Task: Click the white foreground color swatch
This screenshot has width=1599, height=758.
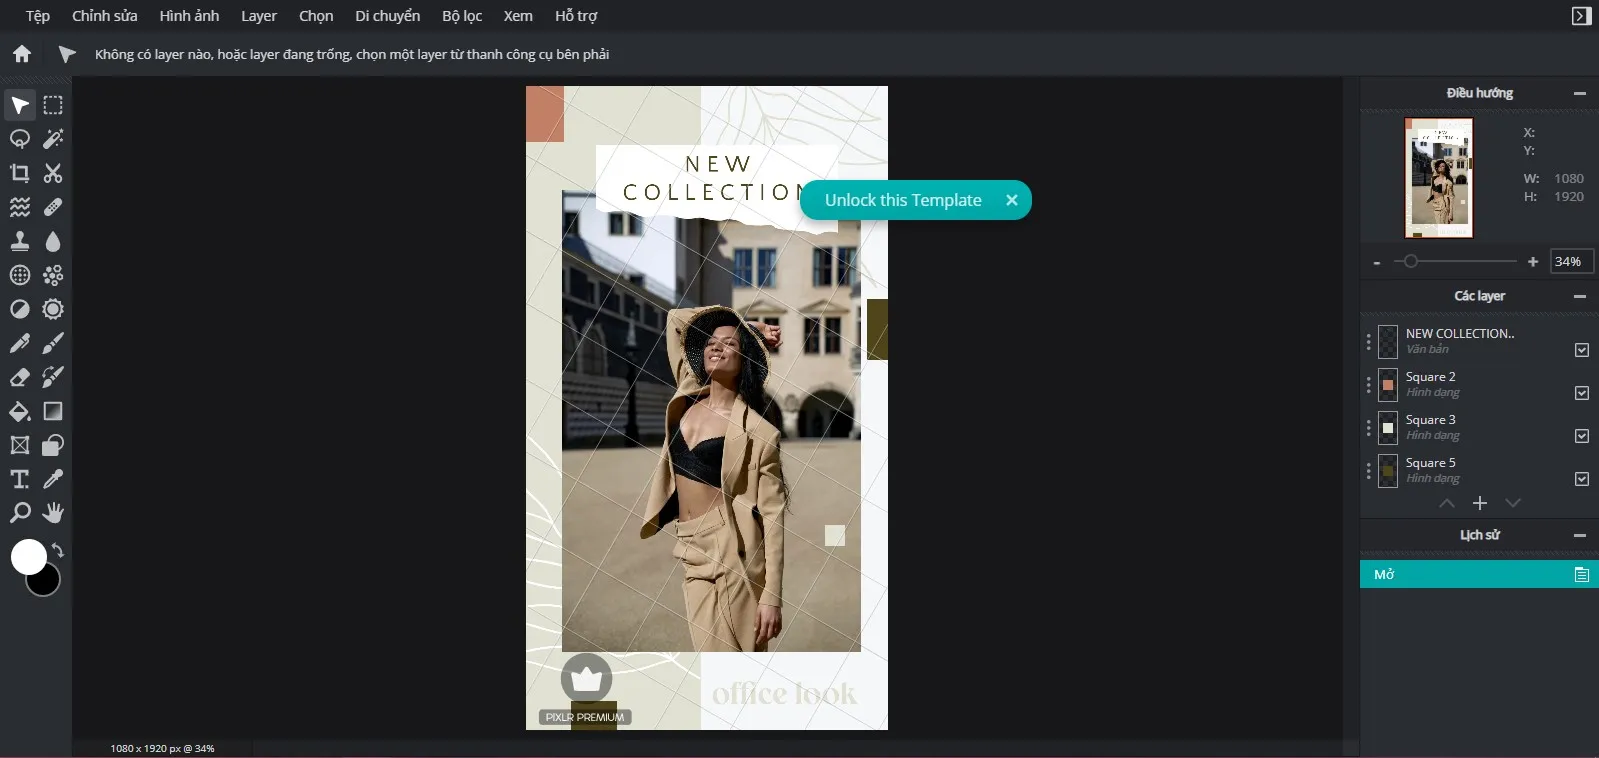Action: [x=28, y=556]
